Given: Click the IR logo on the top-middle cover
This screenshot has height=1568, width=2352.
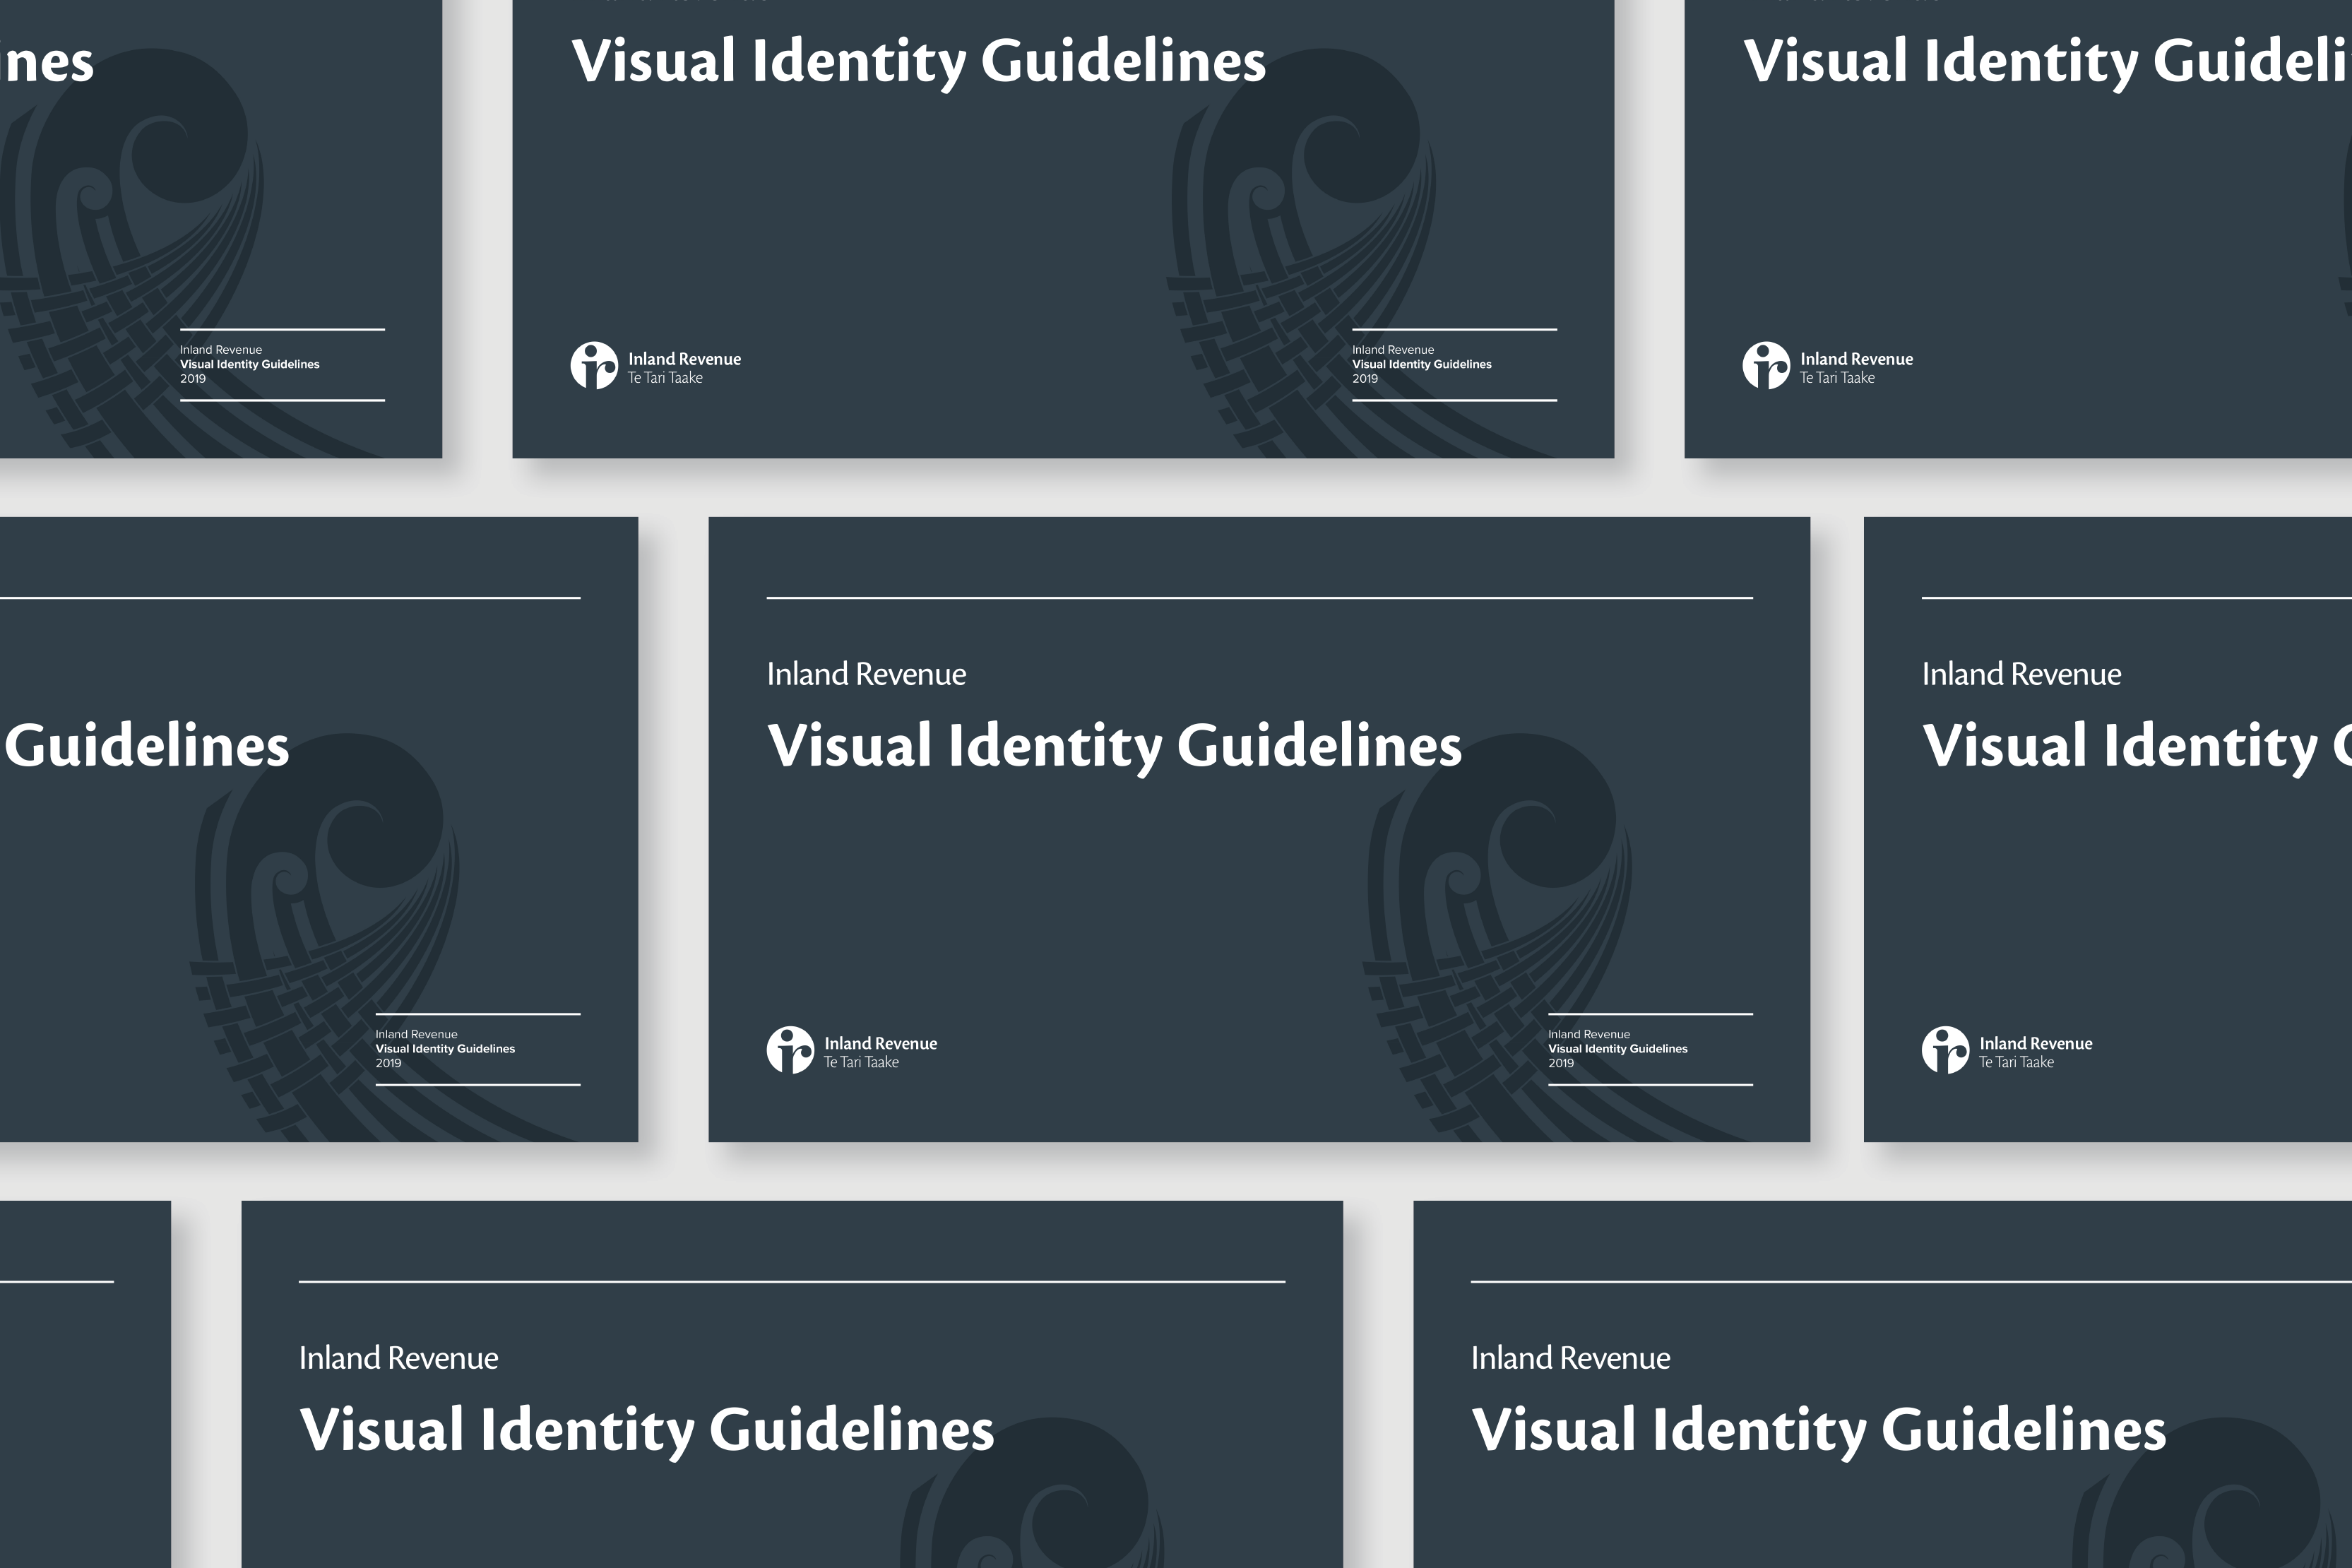Looking at the screenshot, I should coord(594,365).
